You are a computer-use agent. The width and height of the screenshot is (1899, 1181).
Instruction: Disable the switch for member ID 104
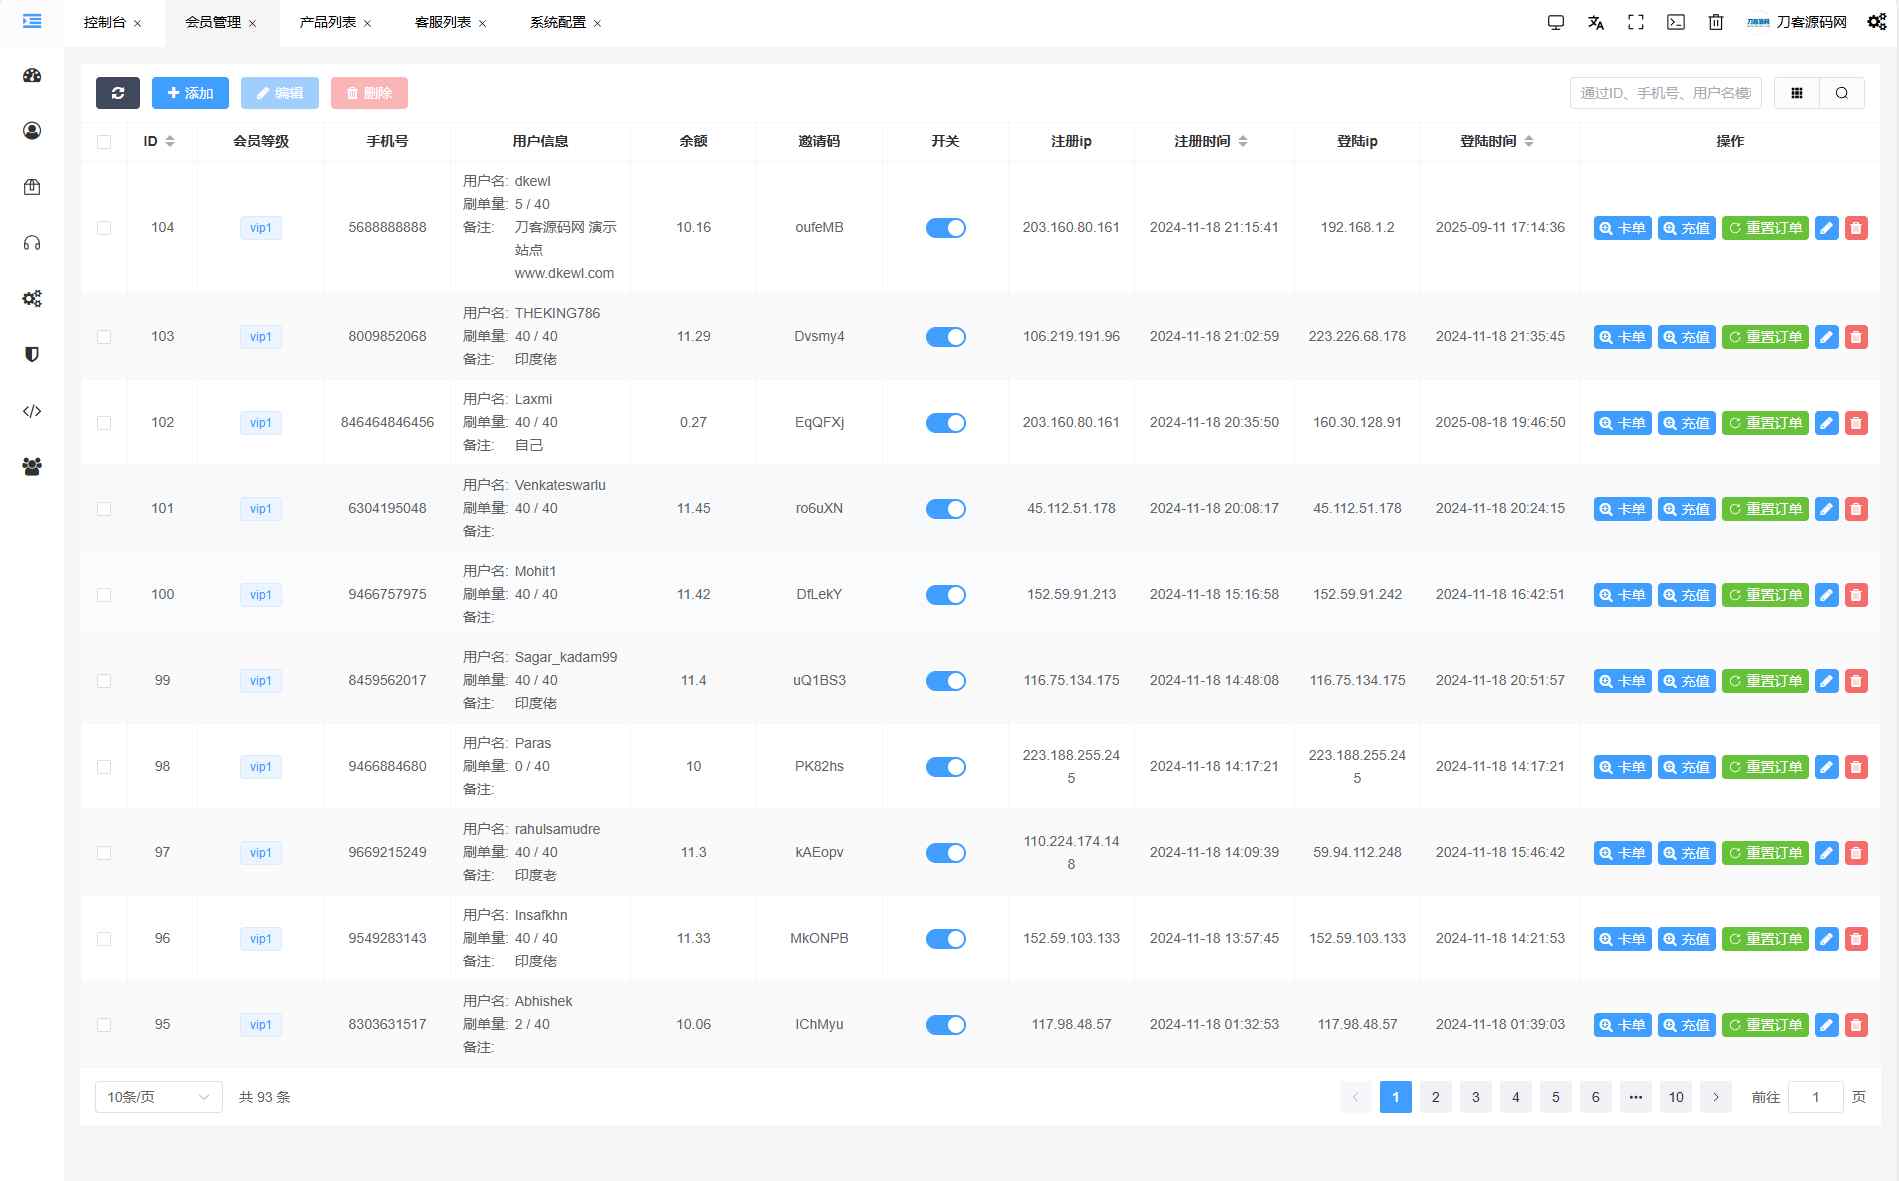point(946,228)
